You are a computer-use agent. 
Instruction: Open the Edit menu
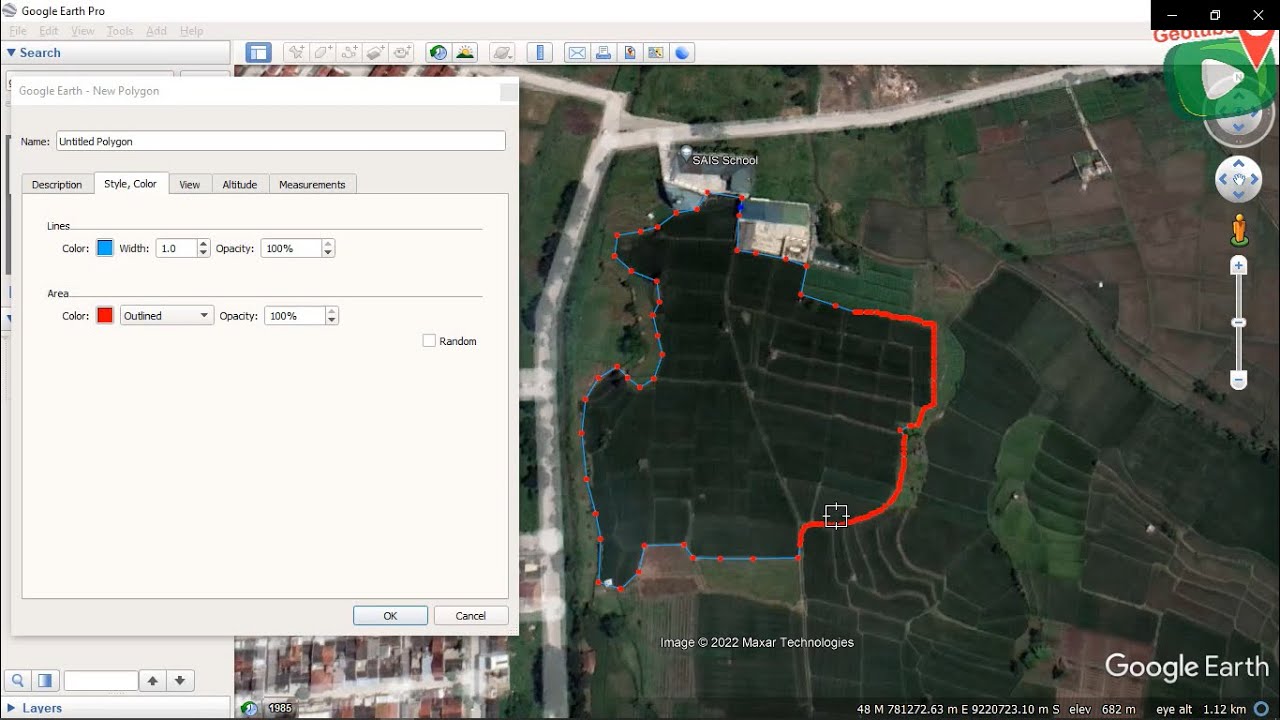[48, 31]
